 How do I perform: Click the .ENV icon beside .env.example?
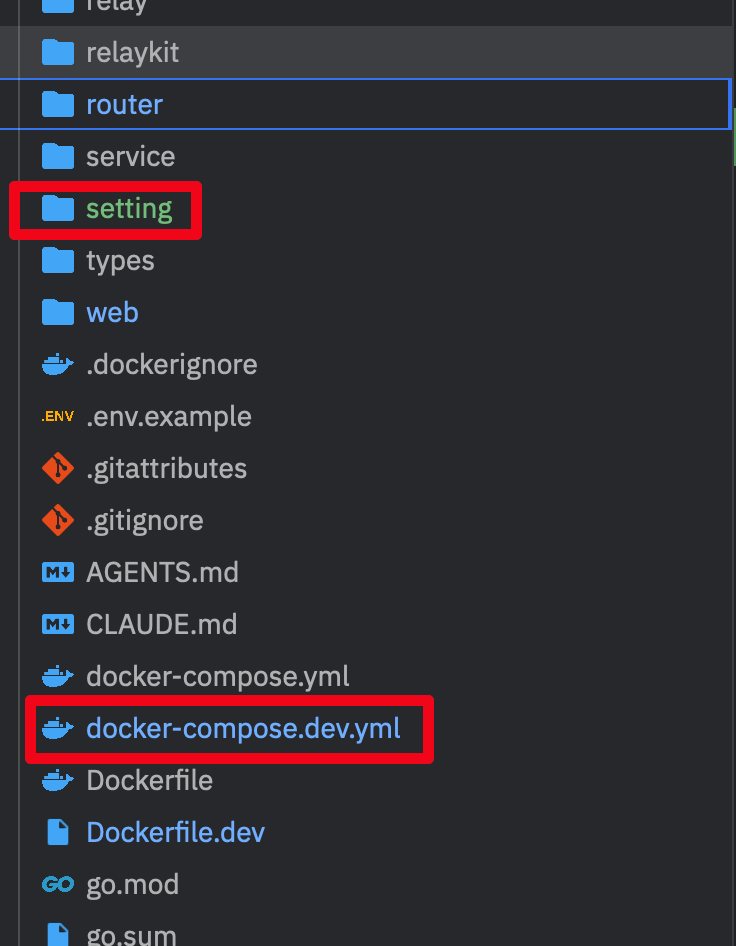[x=58, y=416]
